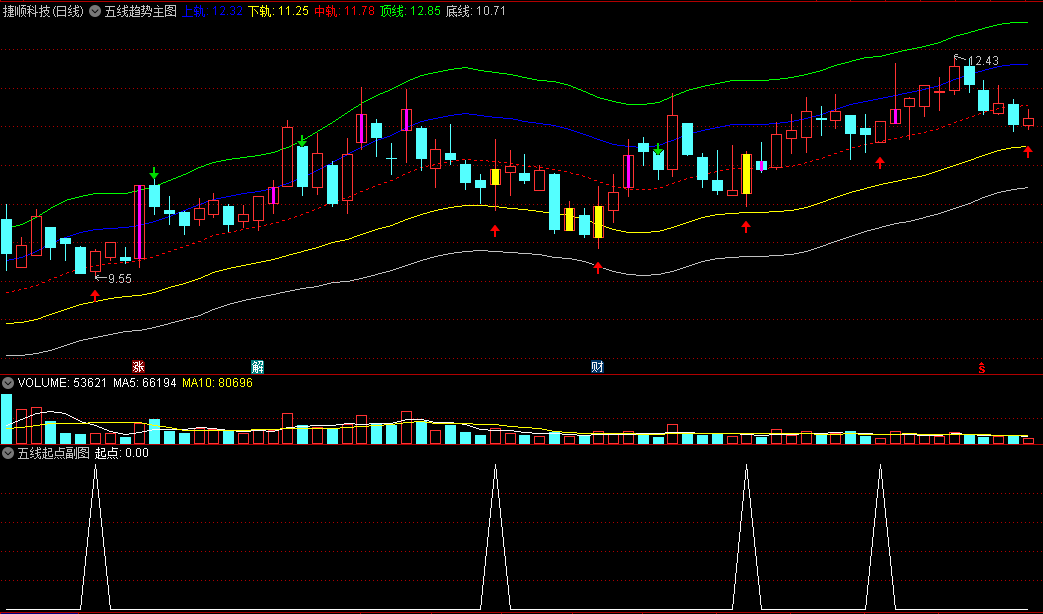Click the 起点: 0.00 readout
Screen dimensions: 1043x614
coord(122,454)
